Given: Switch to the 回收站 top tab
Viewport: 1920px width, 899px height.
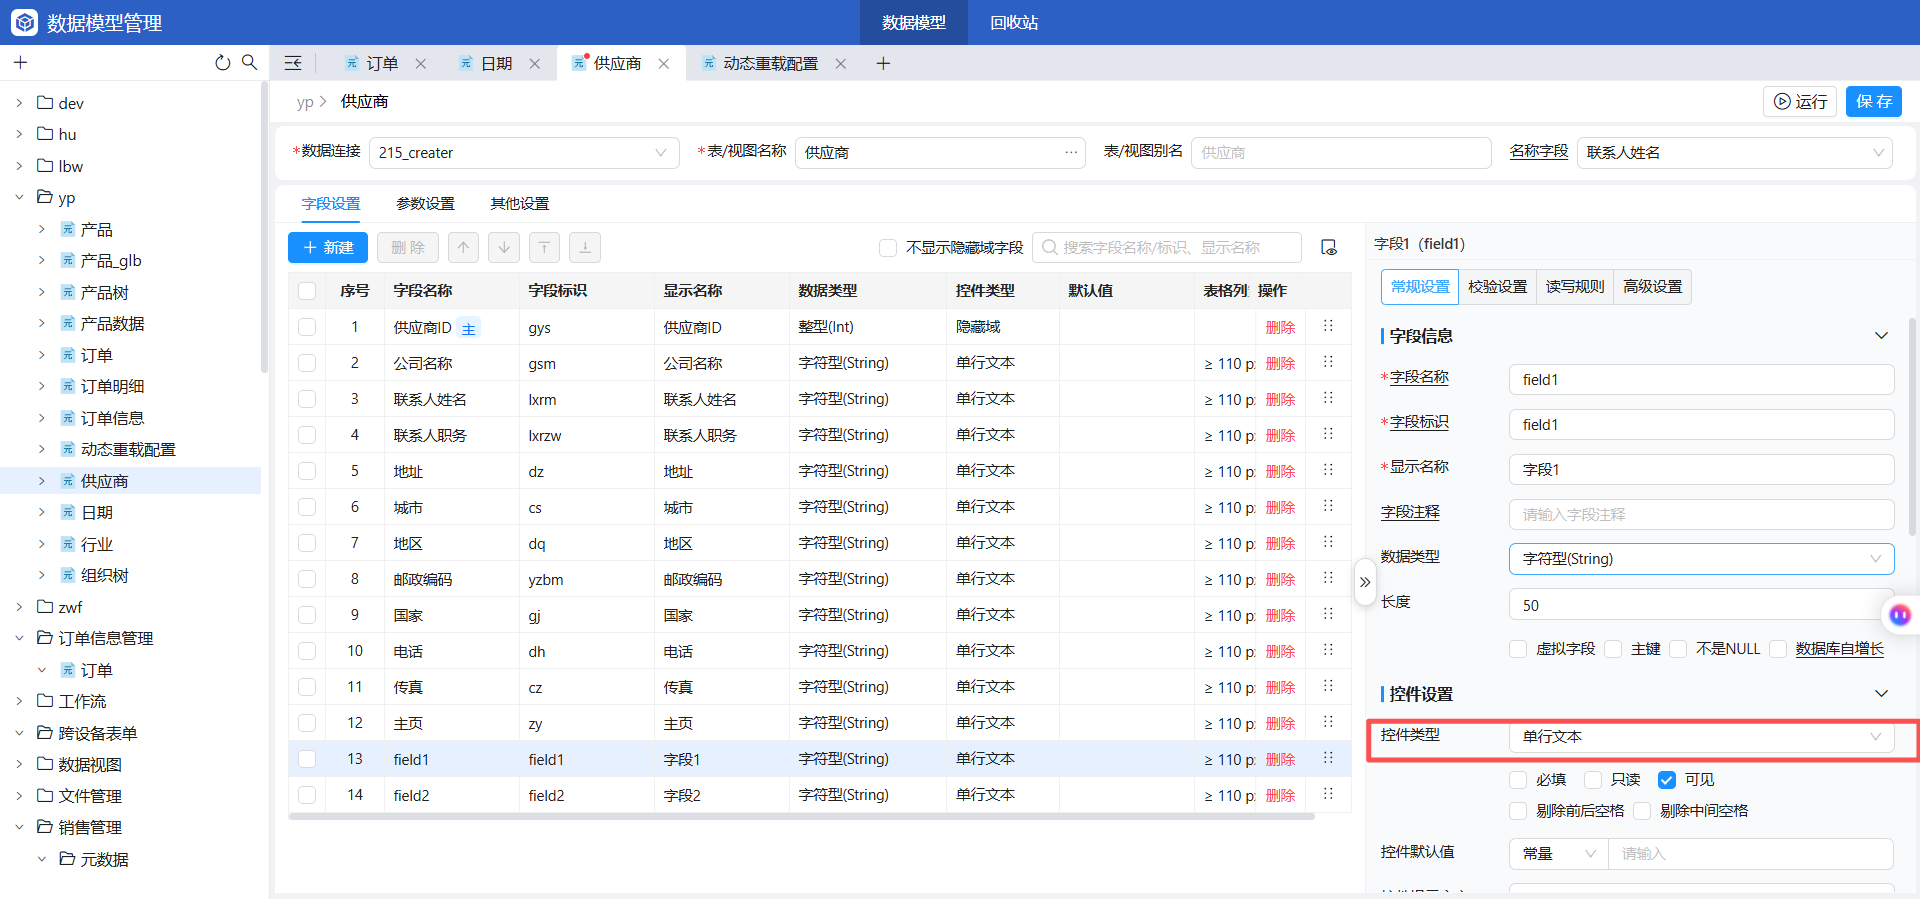Looking at the screenshot, I should (x=1014, y=22).
